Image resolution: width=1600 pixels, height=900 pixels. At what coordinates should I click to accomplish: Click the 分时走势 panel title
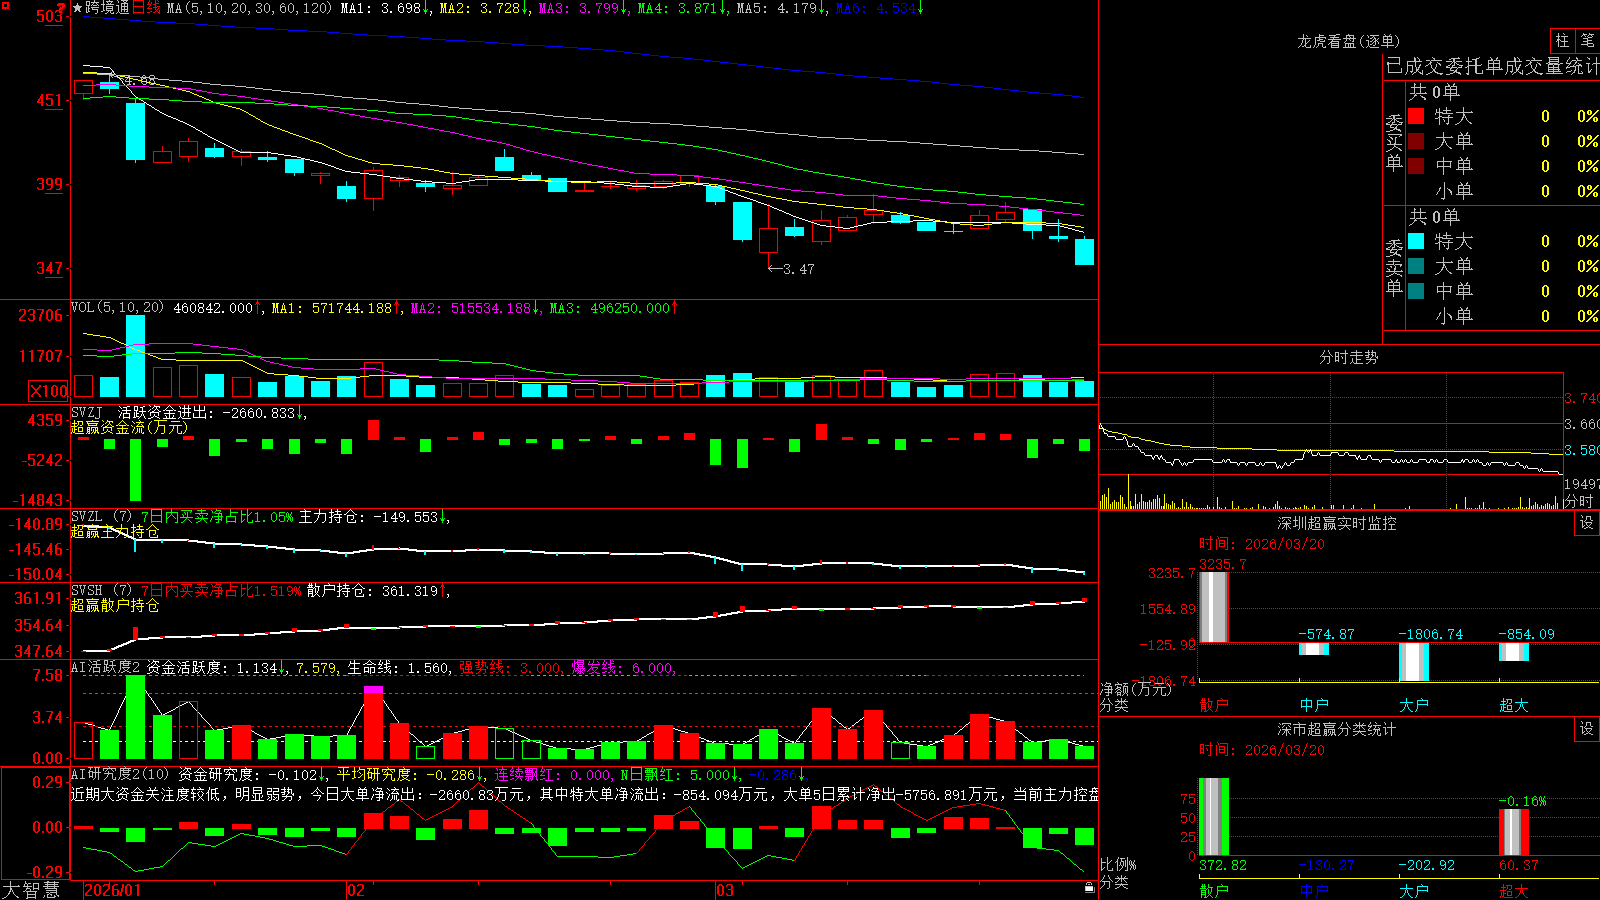click(1348, 357)
